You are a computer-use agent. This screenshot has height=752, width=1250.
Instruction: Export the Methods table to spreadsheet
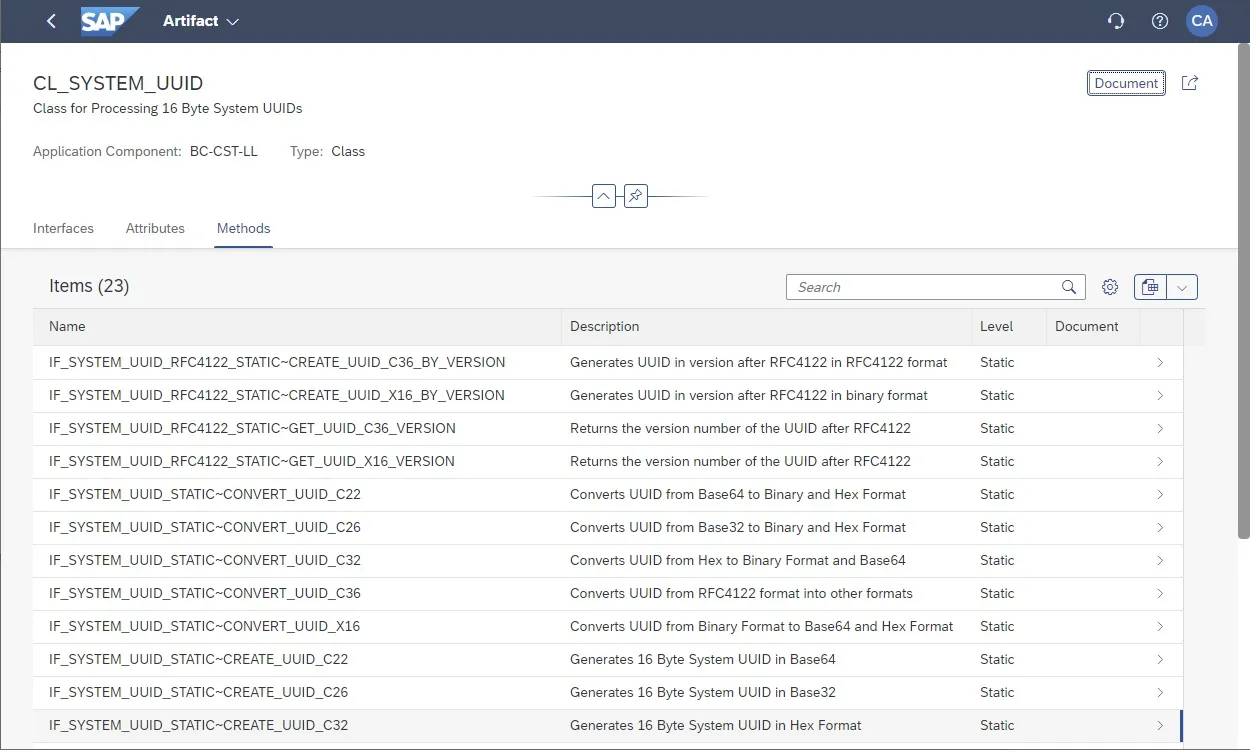pos(1148,287)
